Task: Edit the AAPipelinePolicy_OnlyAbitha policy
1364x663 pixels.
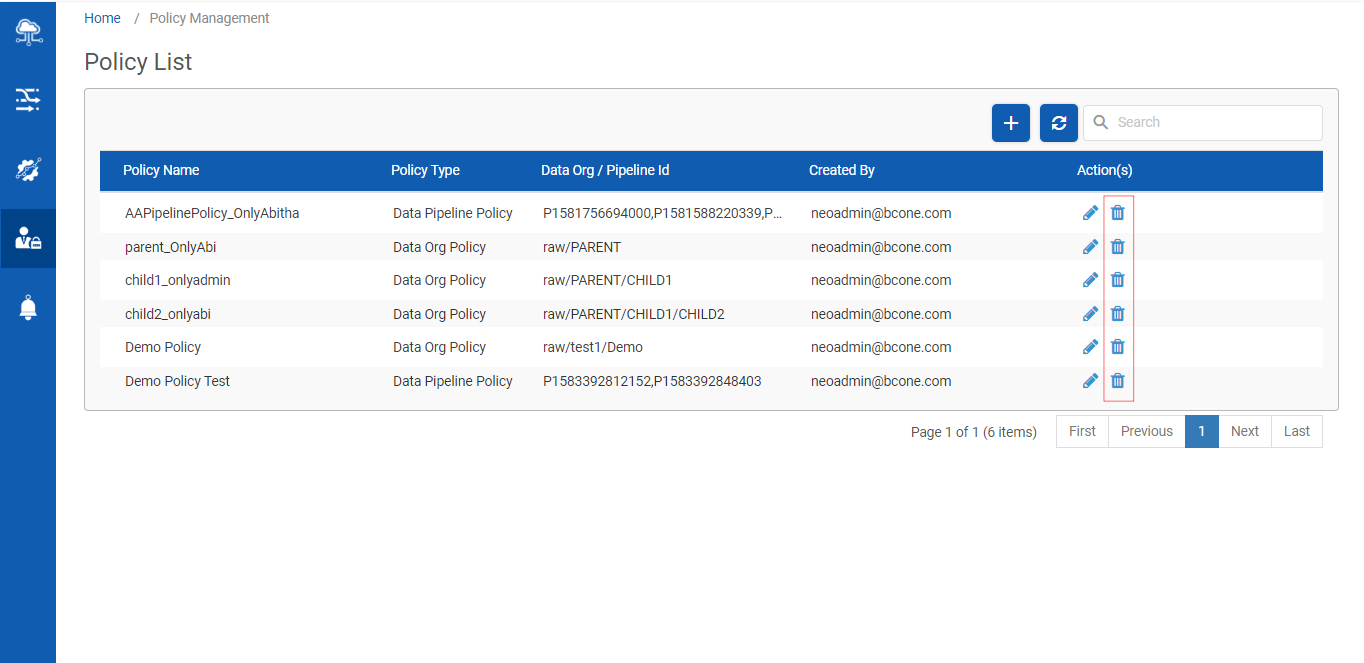Action: [1090, 213]
